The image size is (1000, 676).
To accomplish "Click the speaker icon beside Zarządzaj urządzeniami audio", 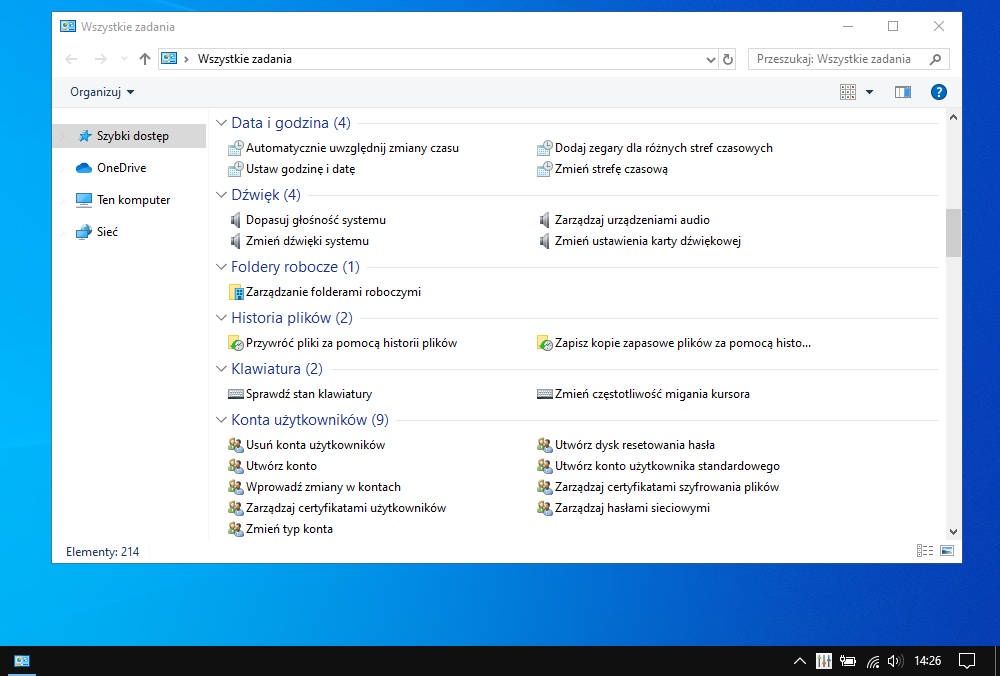I will click(x=544, y=220).
